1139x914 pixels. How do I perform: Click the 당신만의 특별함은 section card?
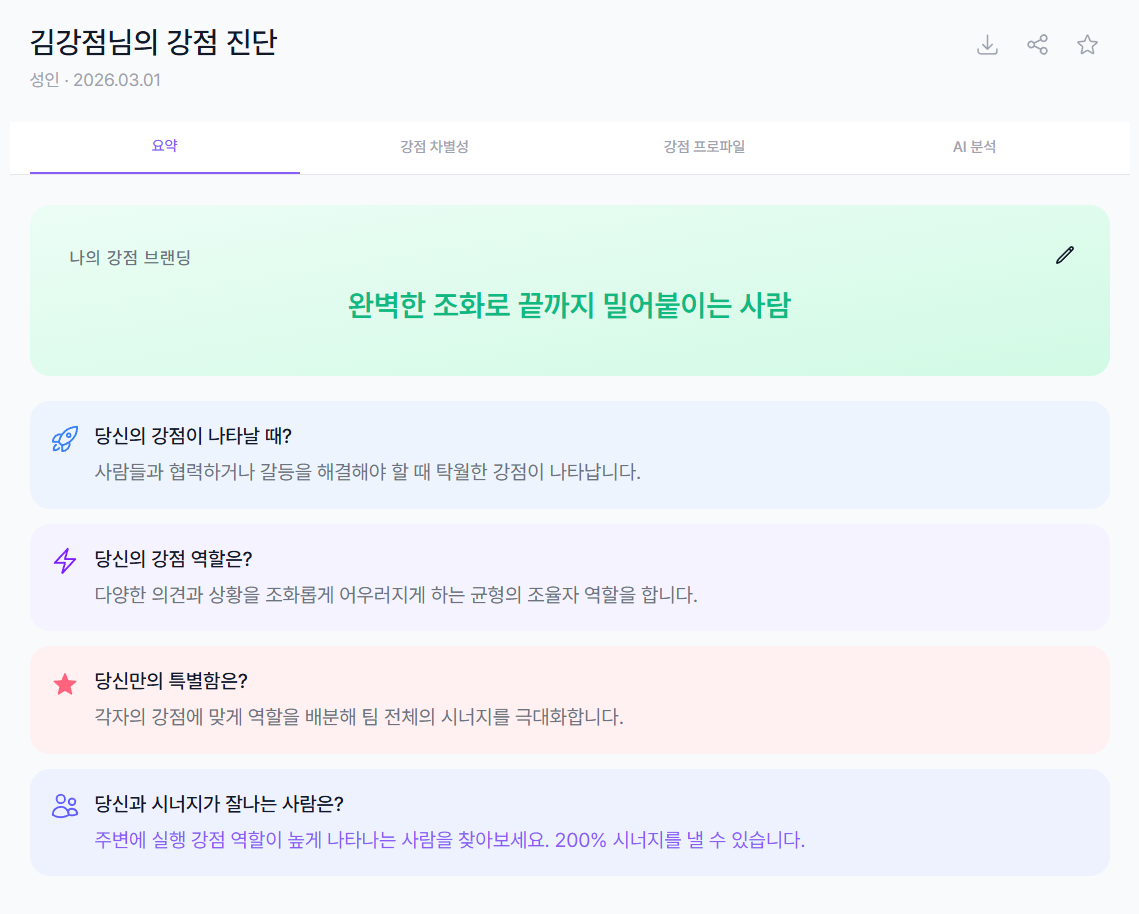[x=569, y=700]
